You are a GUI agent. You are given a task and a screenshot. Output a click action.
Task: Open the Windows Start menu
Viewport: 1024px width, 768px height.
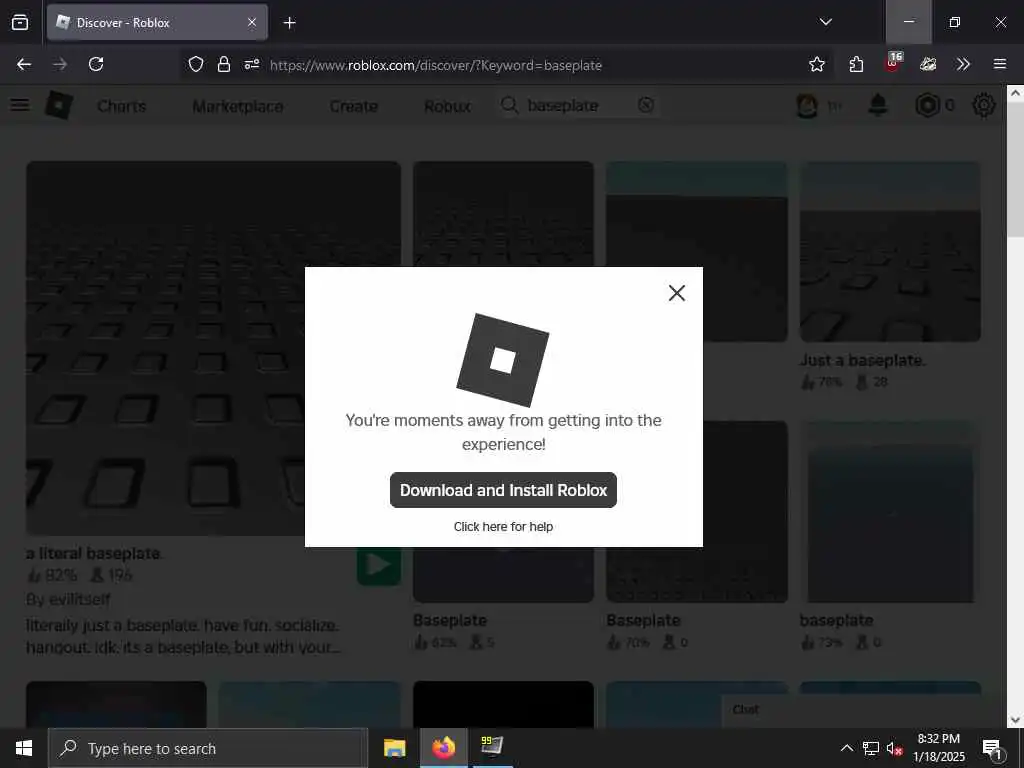coord(24,748)
